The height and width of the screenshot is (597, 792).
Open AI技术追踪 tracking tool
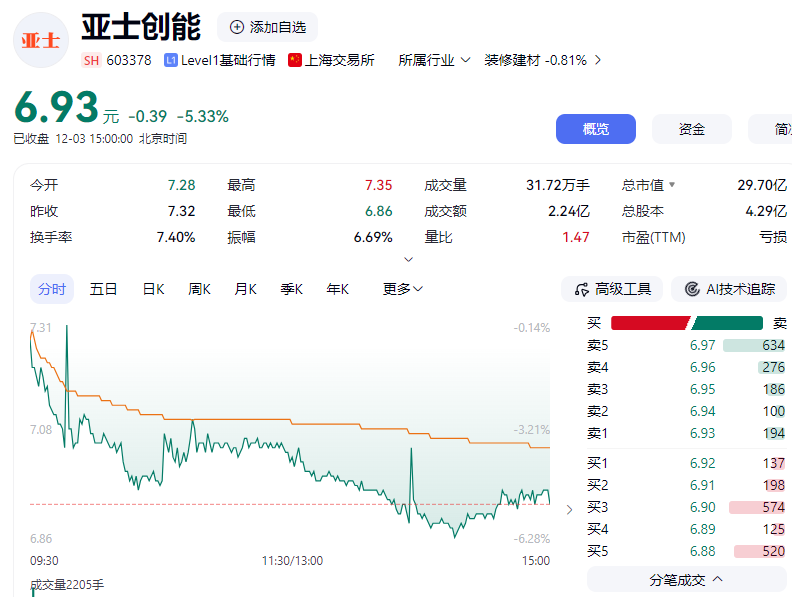tap(729, 289)
